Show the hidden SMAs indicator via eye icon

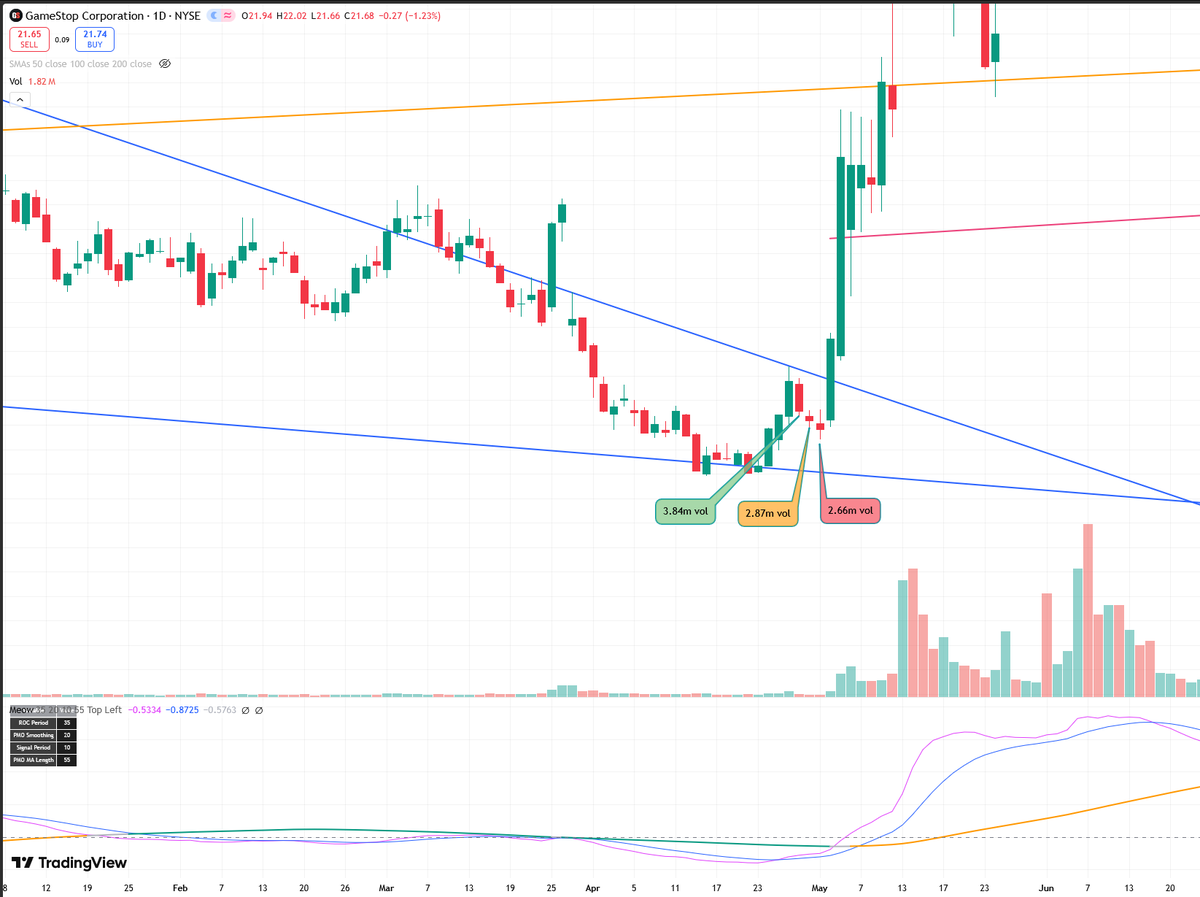165,64
